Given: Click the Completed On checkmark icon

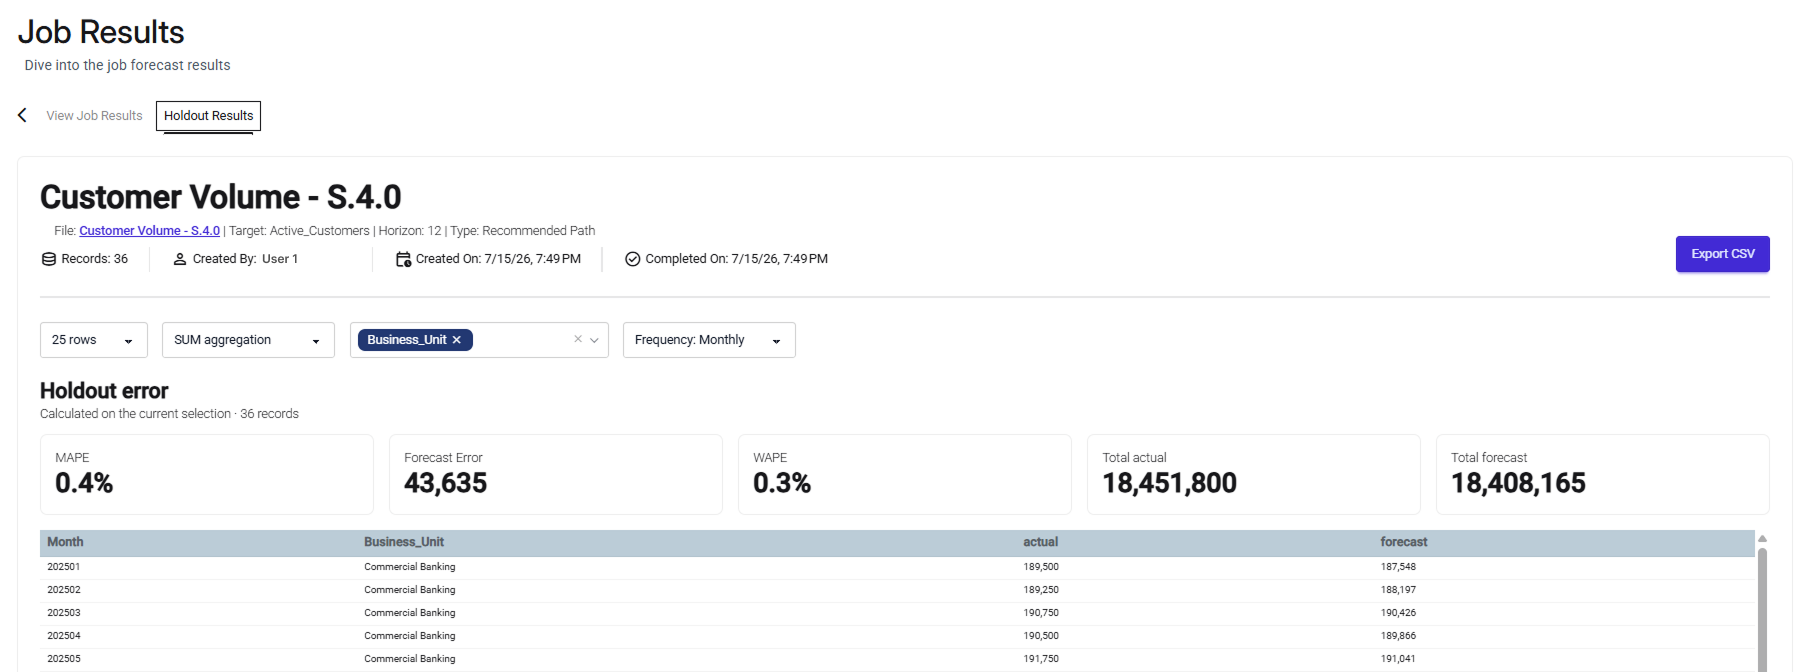Looking at the screenshot, I should point(632,259).
